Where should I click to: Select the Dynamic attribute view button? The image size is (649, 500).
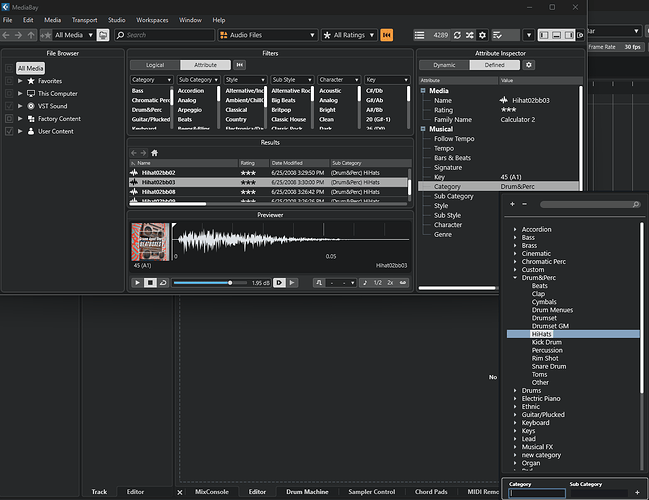444,65
